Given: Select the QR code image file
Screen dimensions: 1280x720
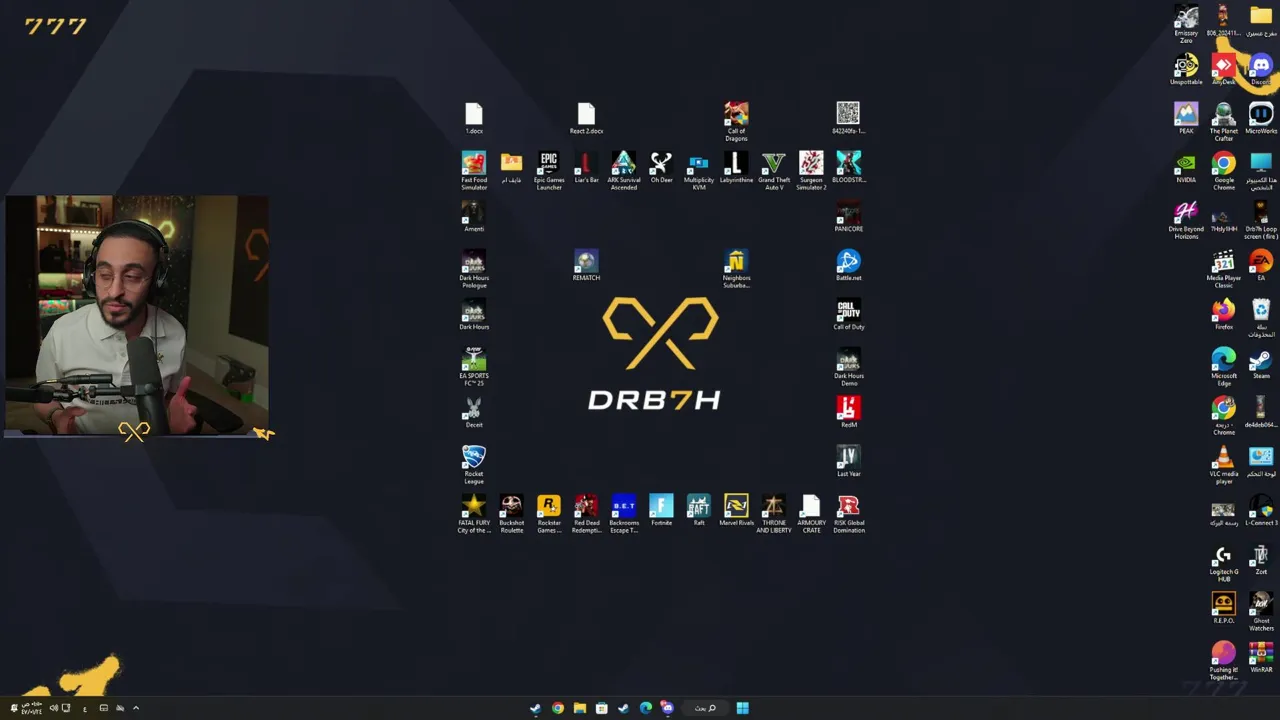Looking at the screenshot, I should tap(848, 118).
